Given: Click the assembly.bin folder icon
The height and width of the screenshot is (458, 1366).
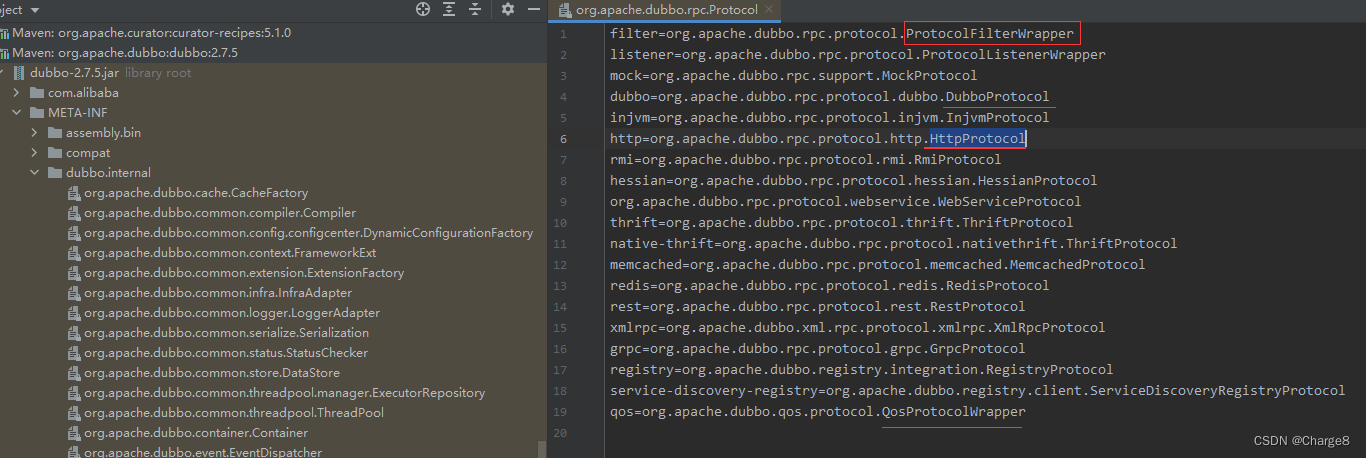Looking at the screenshot, I should (54, 133).
